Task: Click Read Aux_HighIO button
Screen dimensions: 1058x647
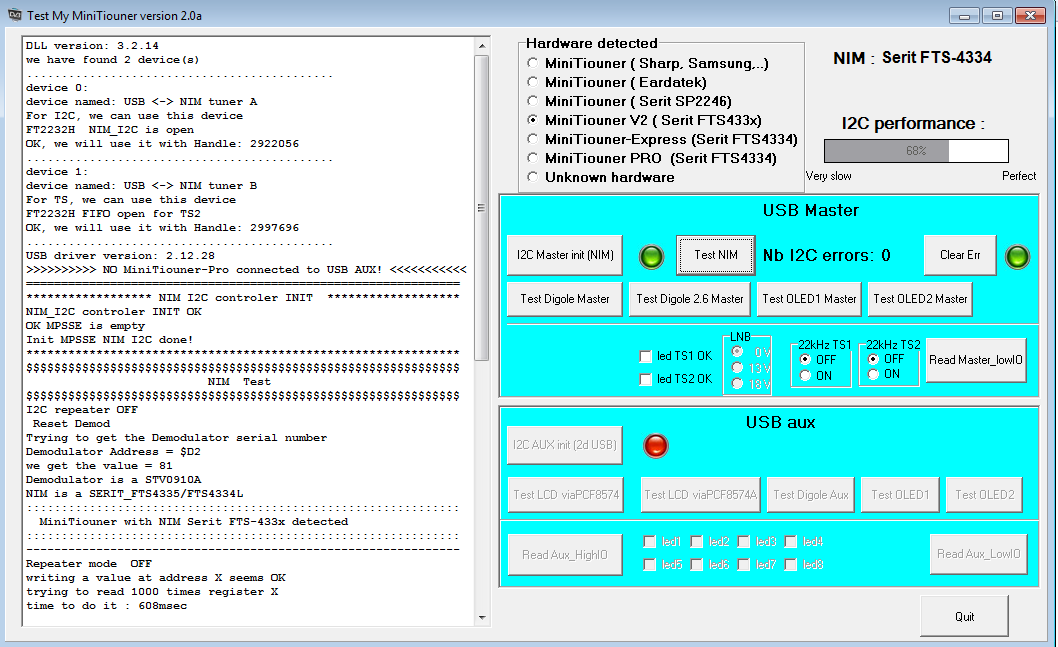Action: point(565,555)
